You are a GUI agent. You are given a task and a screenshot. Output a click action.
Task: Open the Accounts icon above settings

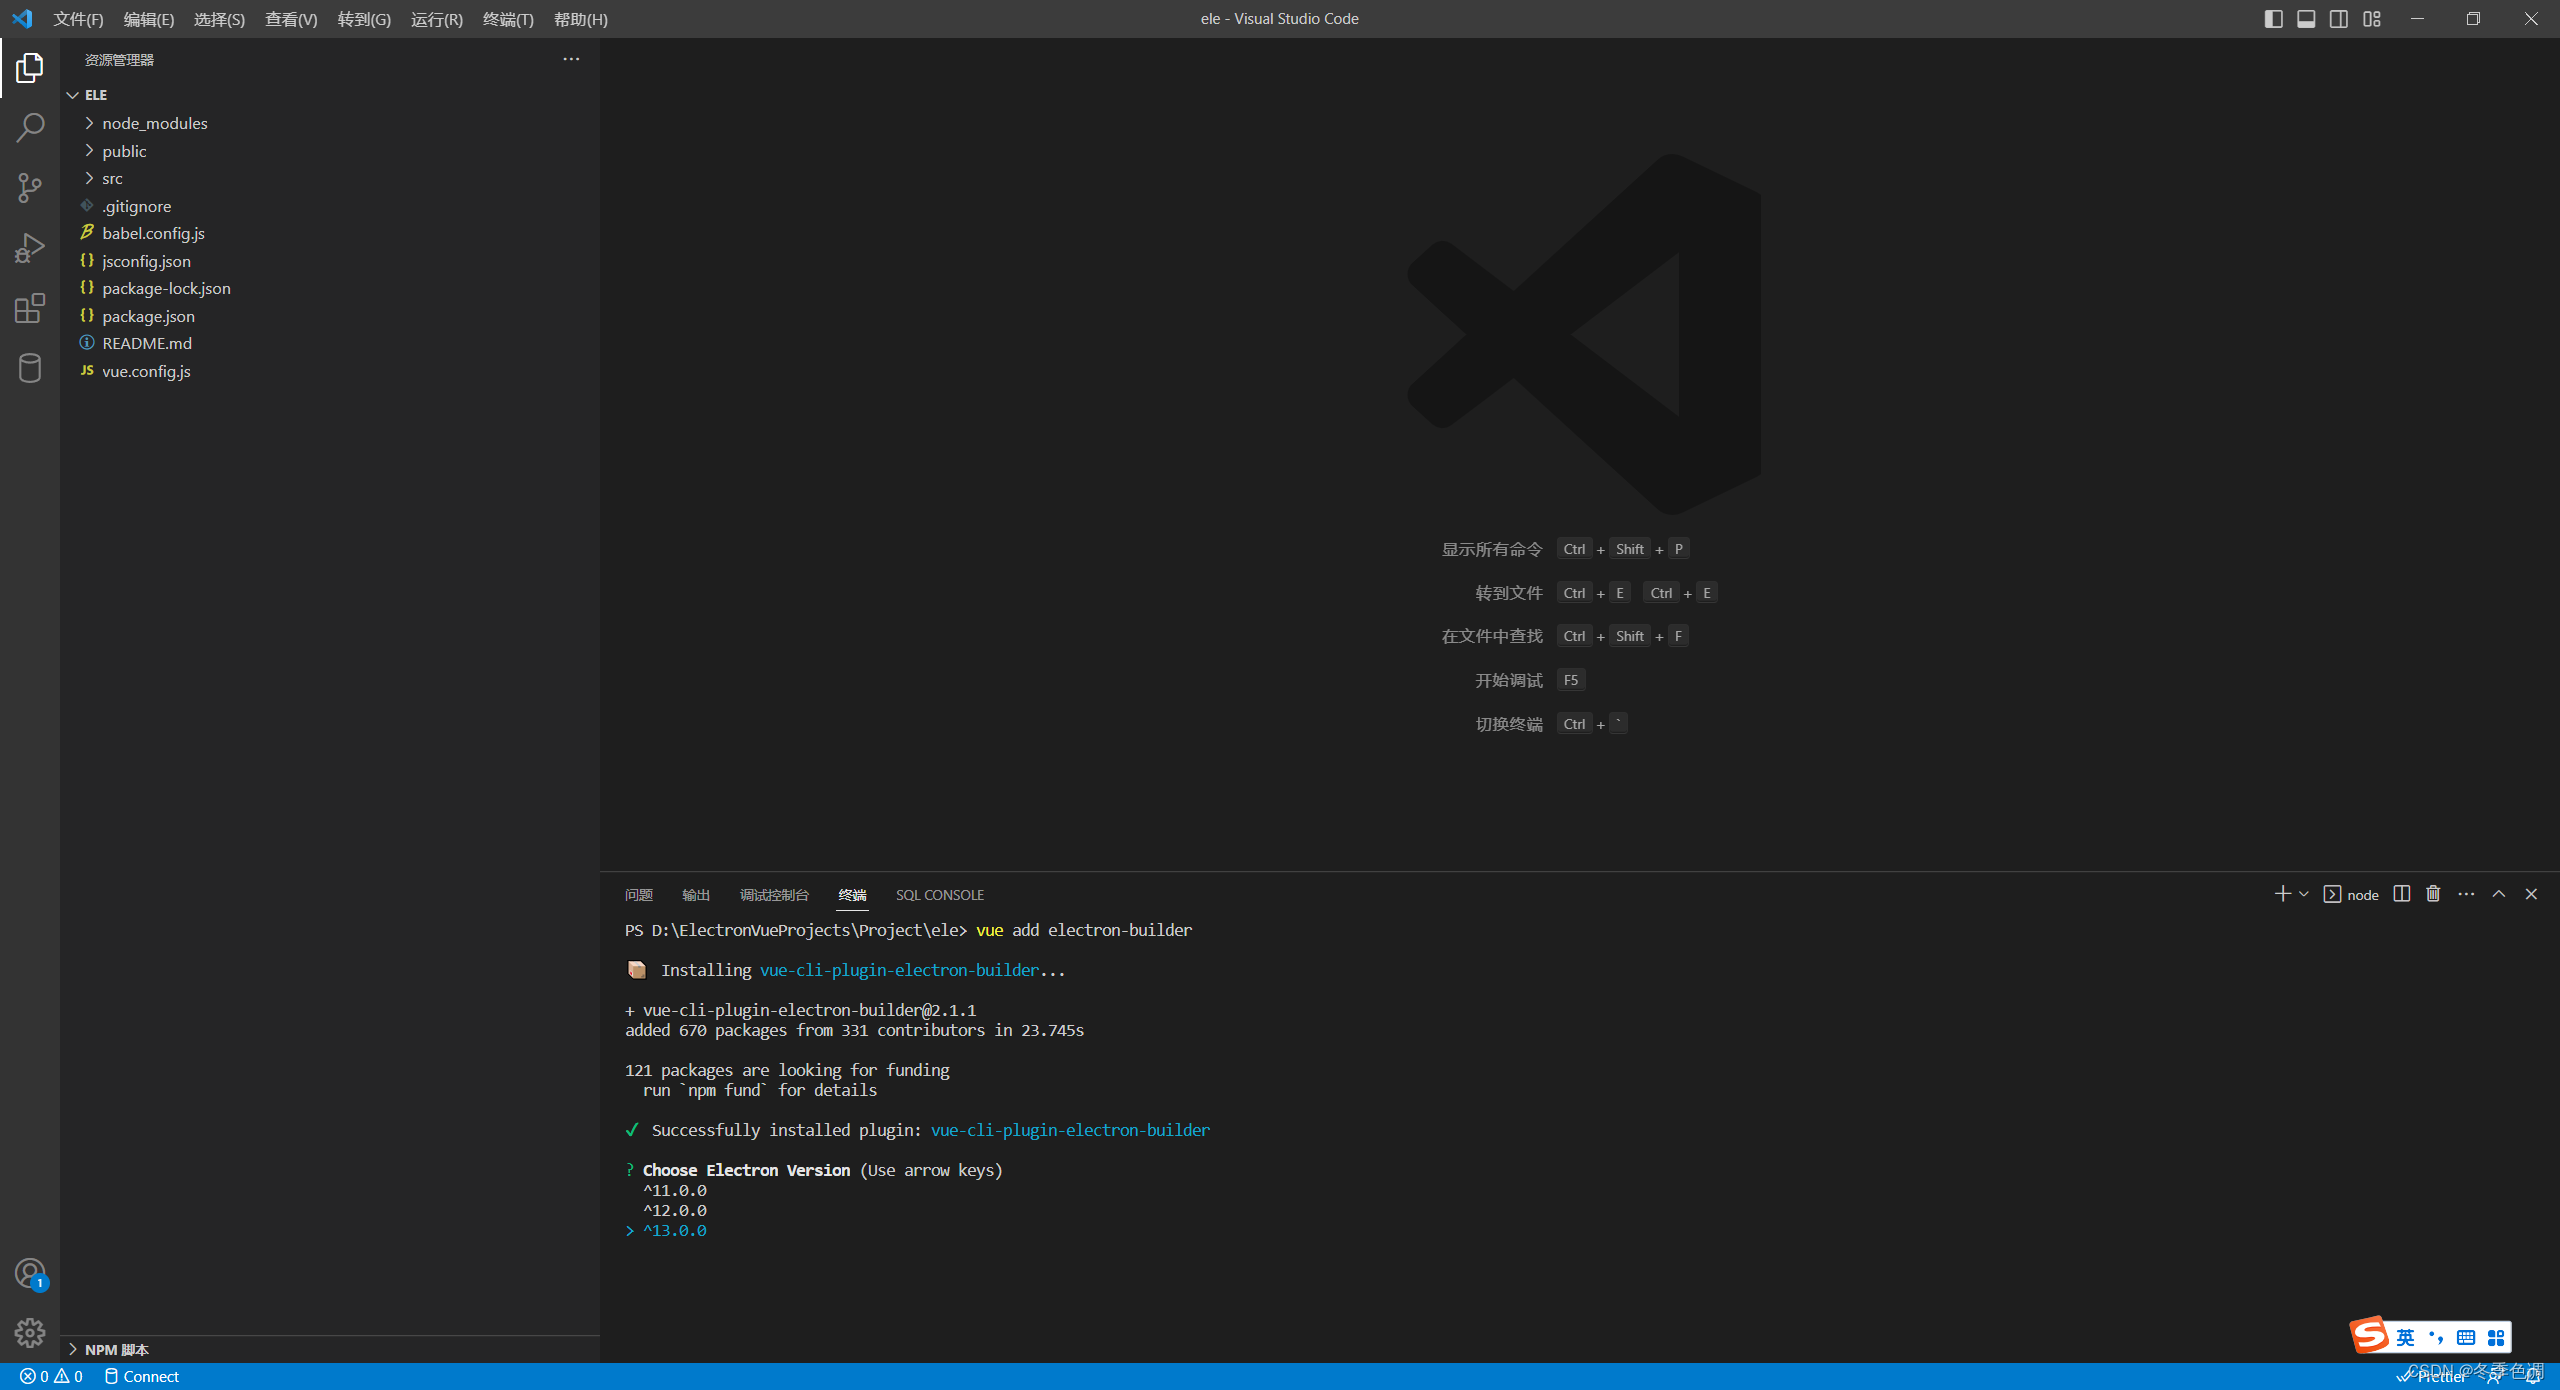[29, 1273]
